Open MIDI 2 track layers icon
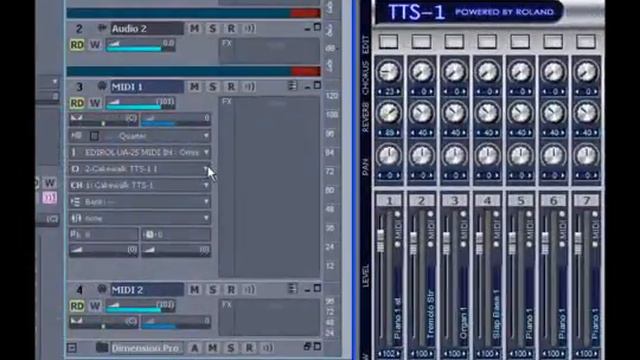This screenshot has height=360, width=640. pyautogui.click(x=292, y=289)
